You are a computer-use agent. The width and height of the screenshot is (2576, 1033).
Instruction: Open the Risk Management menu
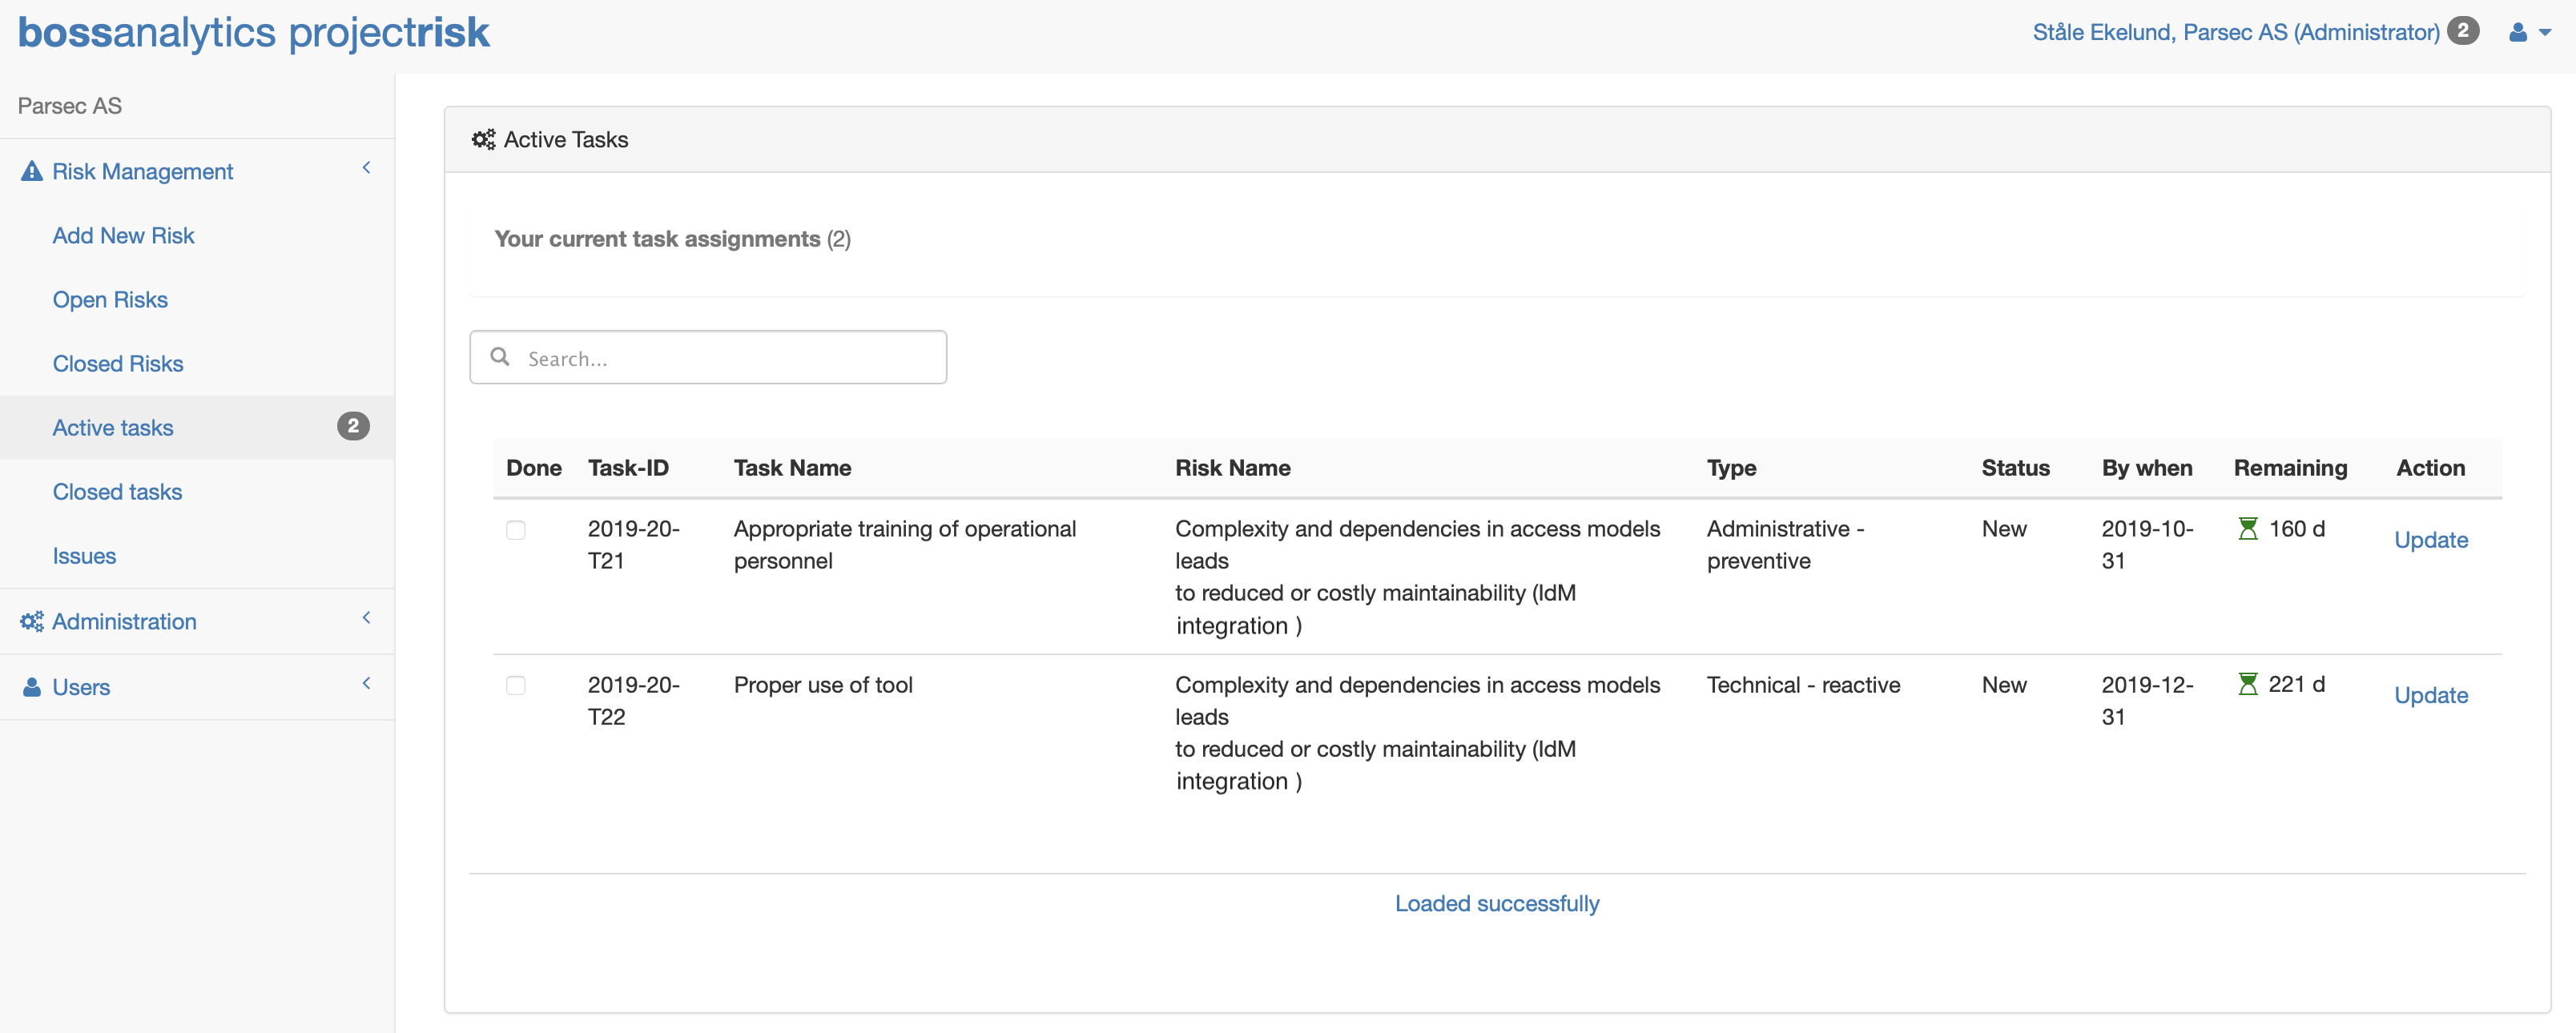coord(142,171)
